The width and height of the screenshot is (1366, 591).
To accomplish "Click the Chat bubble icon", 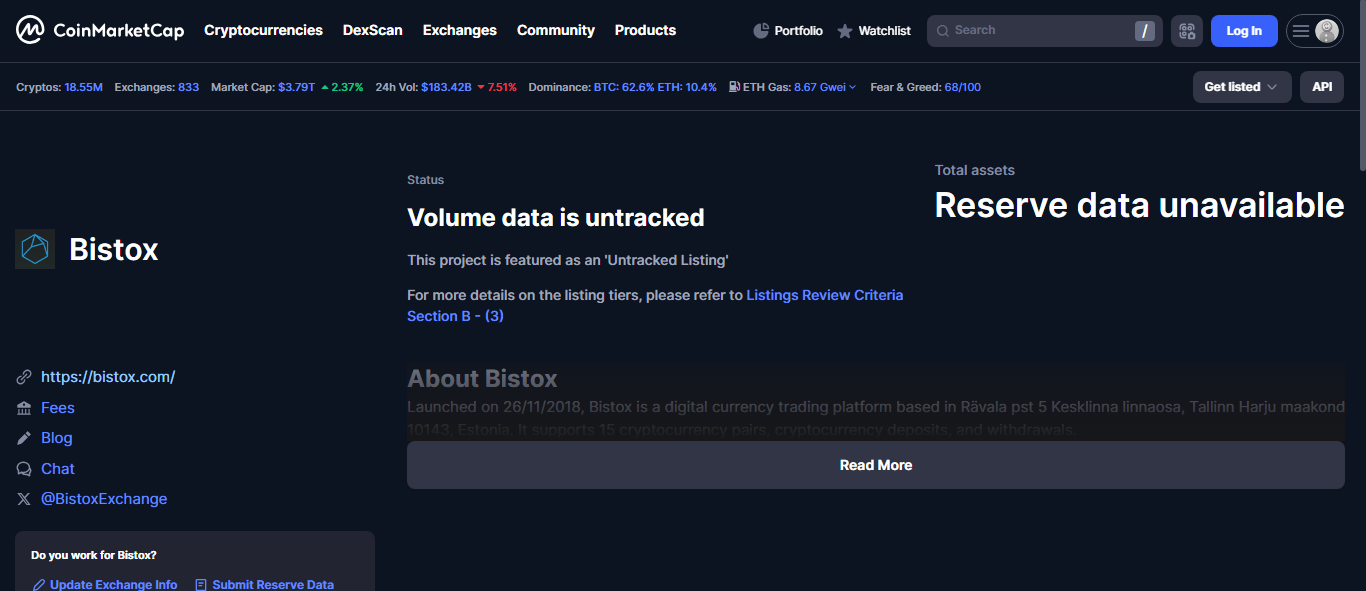I will 24,469.
